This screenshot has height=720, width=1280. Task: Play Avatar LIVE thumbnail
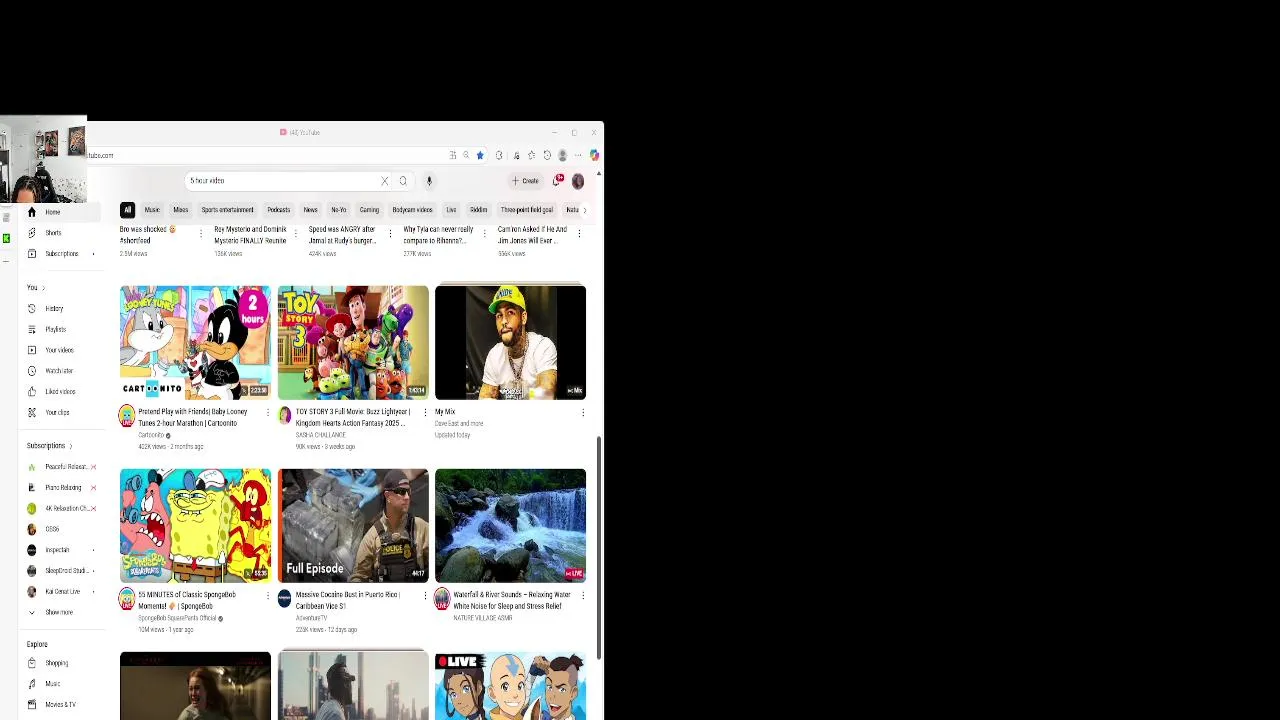point(510,686)
